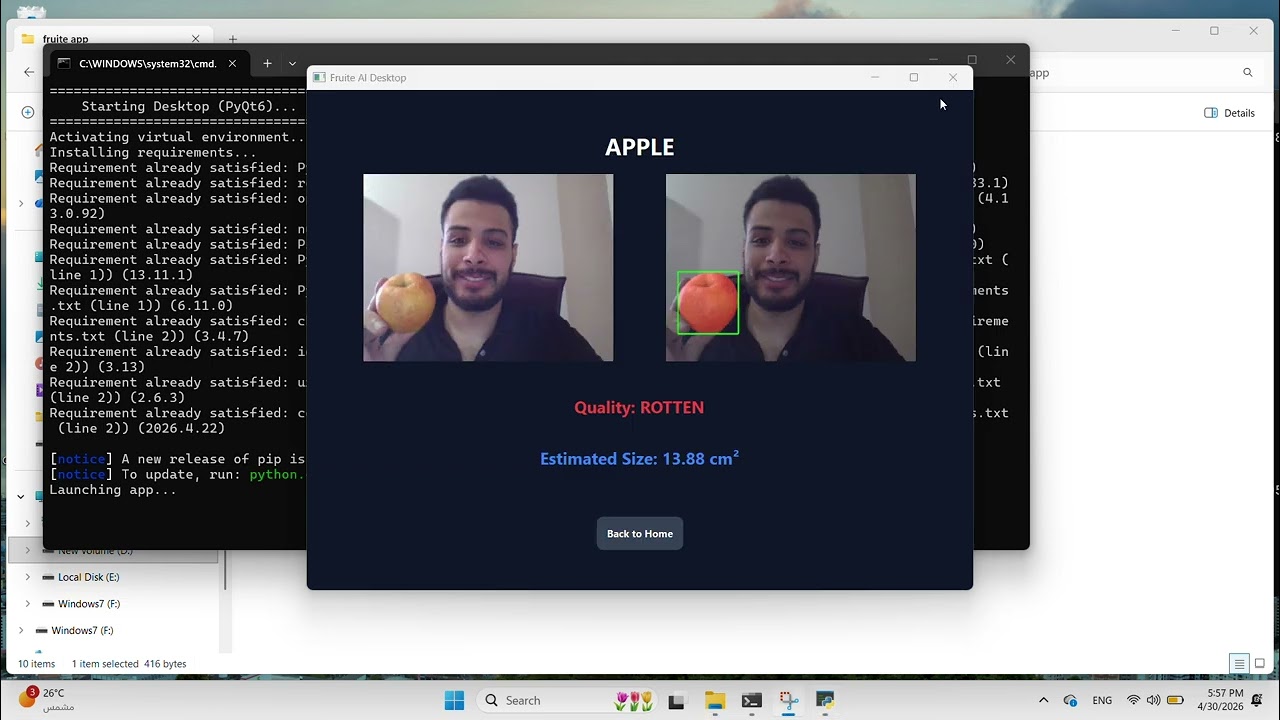Go back in File Explorer
The height and width of the screenshot is (720, 1280).
tap(28, 72)
